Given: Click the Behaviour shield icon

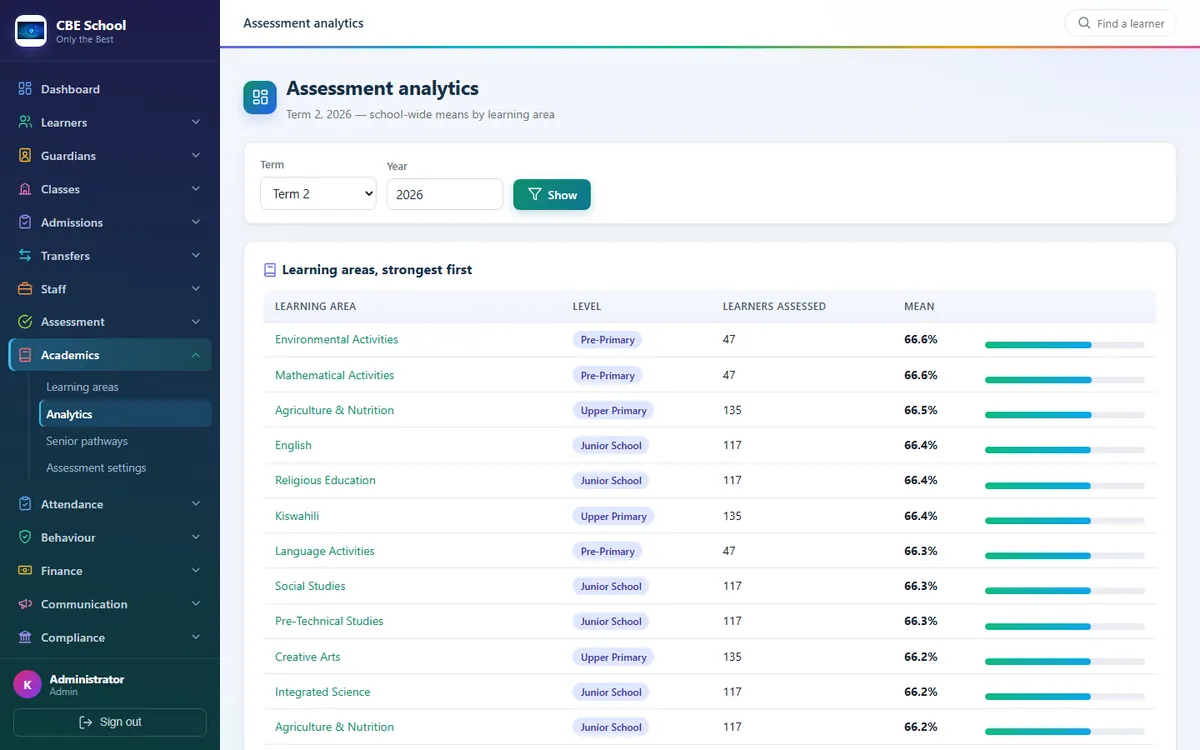Looking at the screenshot, I should click(x=25, y=537).
